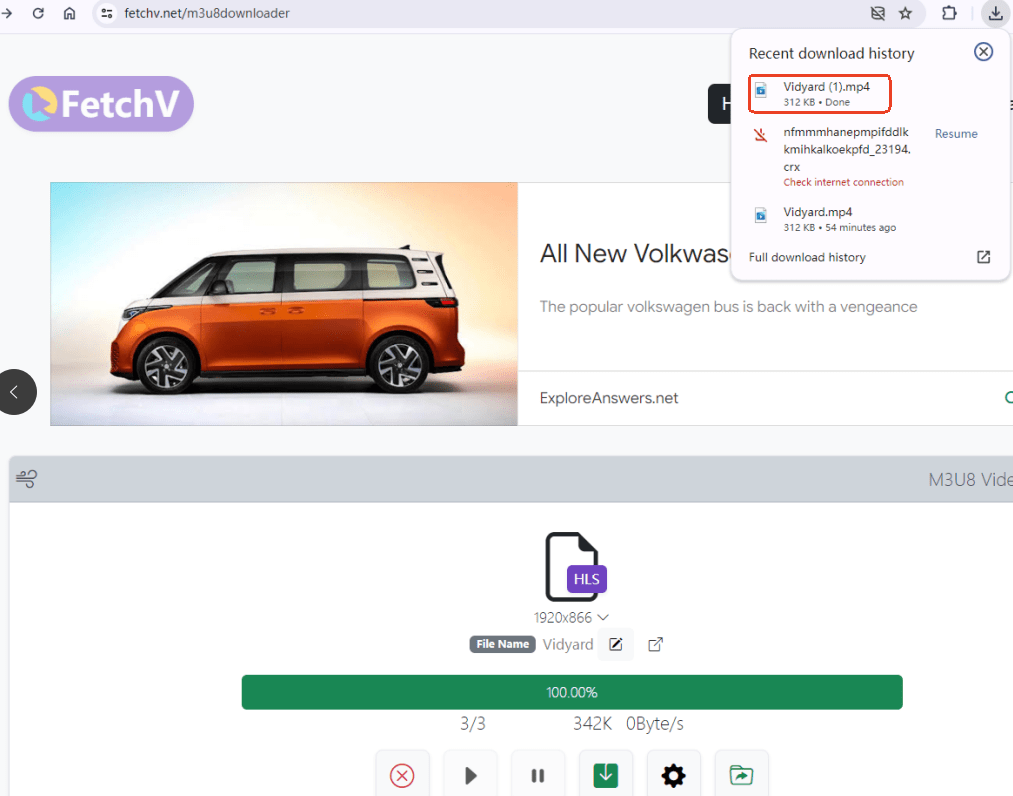The image size is (1013, 796).
Task: Open downloader settings via gear icon
Action: (673, 775)
